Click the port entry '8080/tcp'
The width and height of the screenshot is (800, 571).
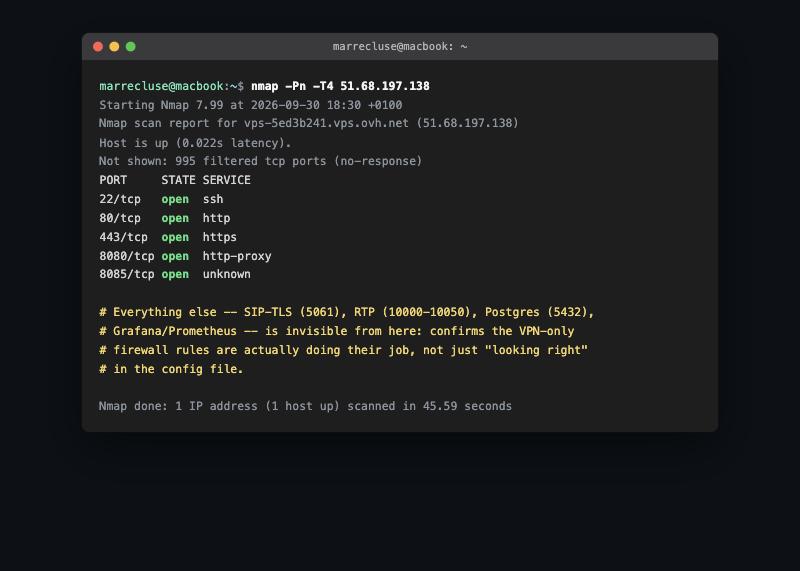[x=127, y=256]
